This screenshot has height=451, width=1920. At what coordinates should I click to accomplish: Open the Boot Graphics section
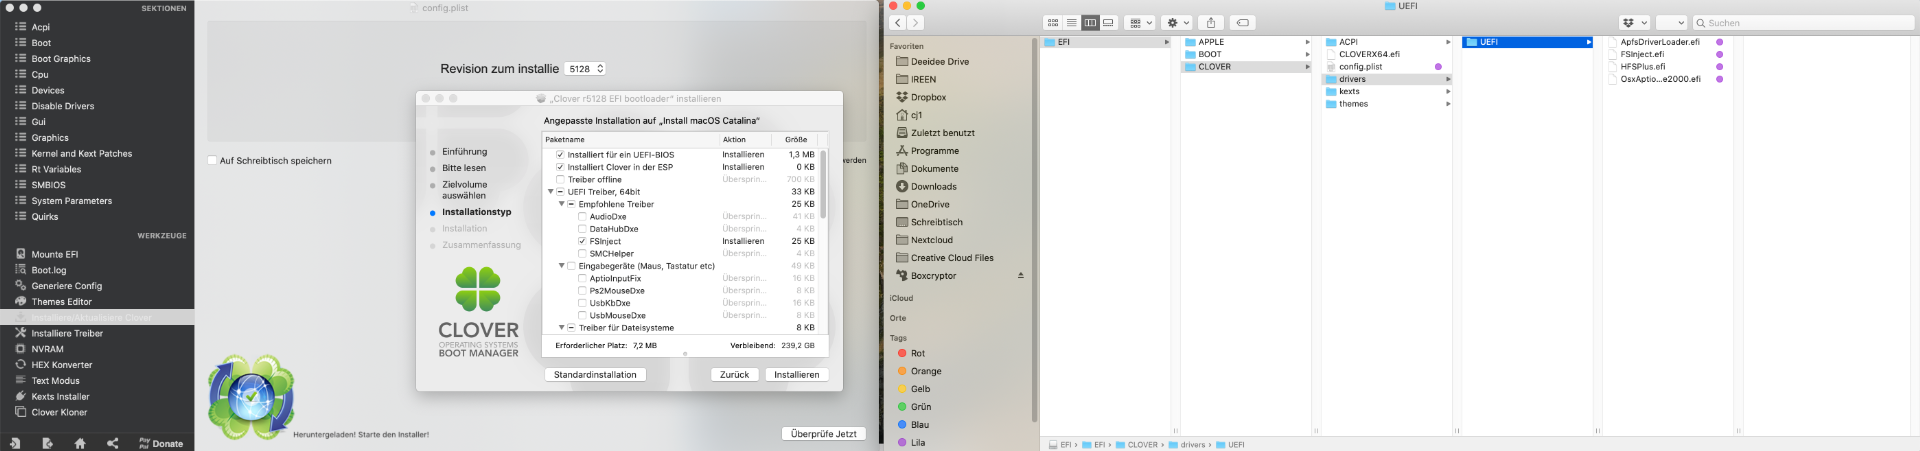pos(60,59)
